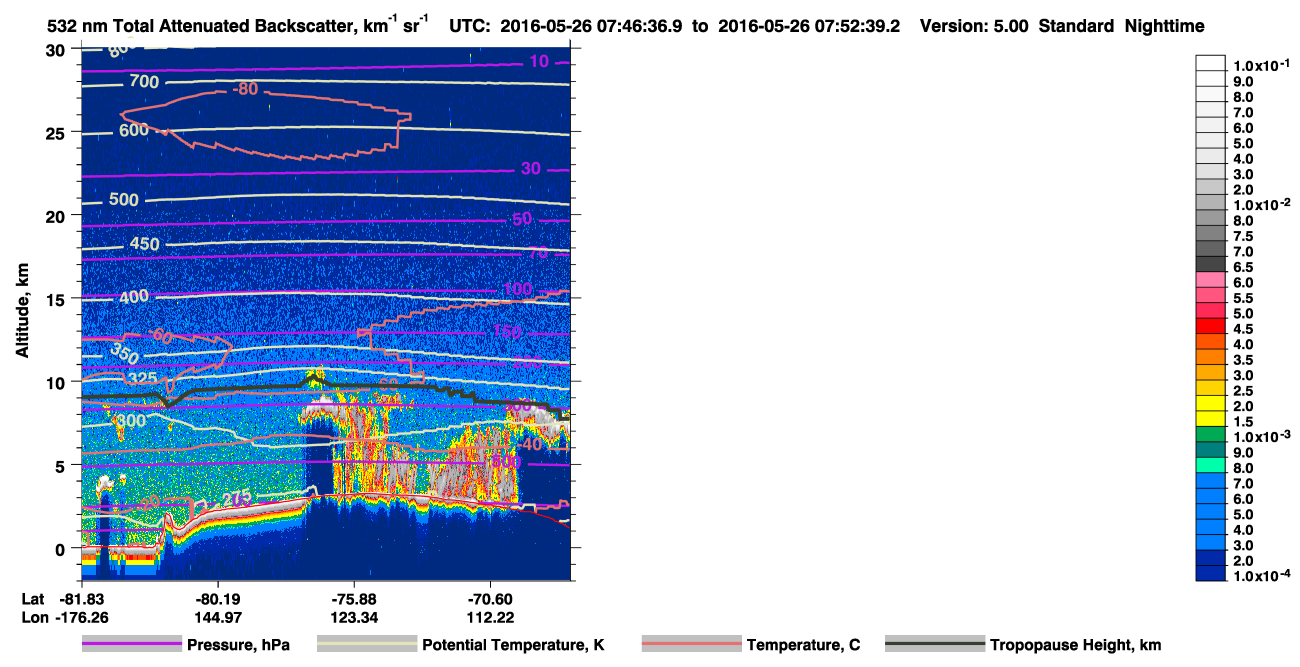Screen dimensions: 1300x667
Task: Click the color bar label 5.5
Action: pos(1243,297)
